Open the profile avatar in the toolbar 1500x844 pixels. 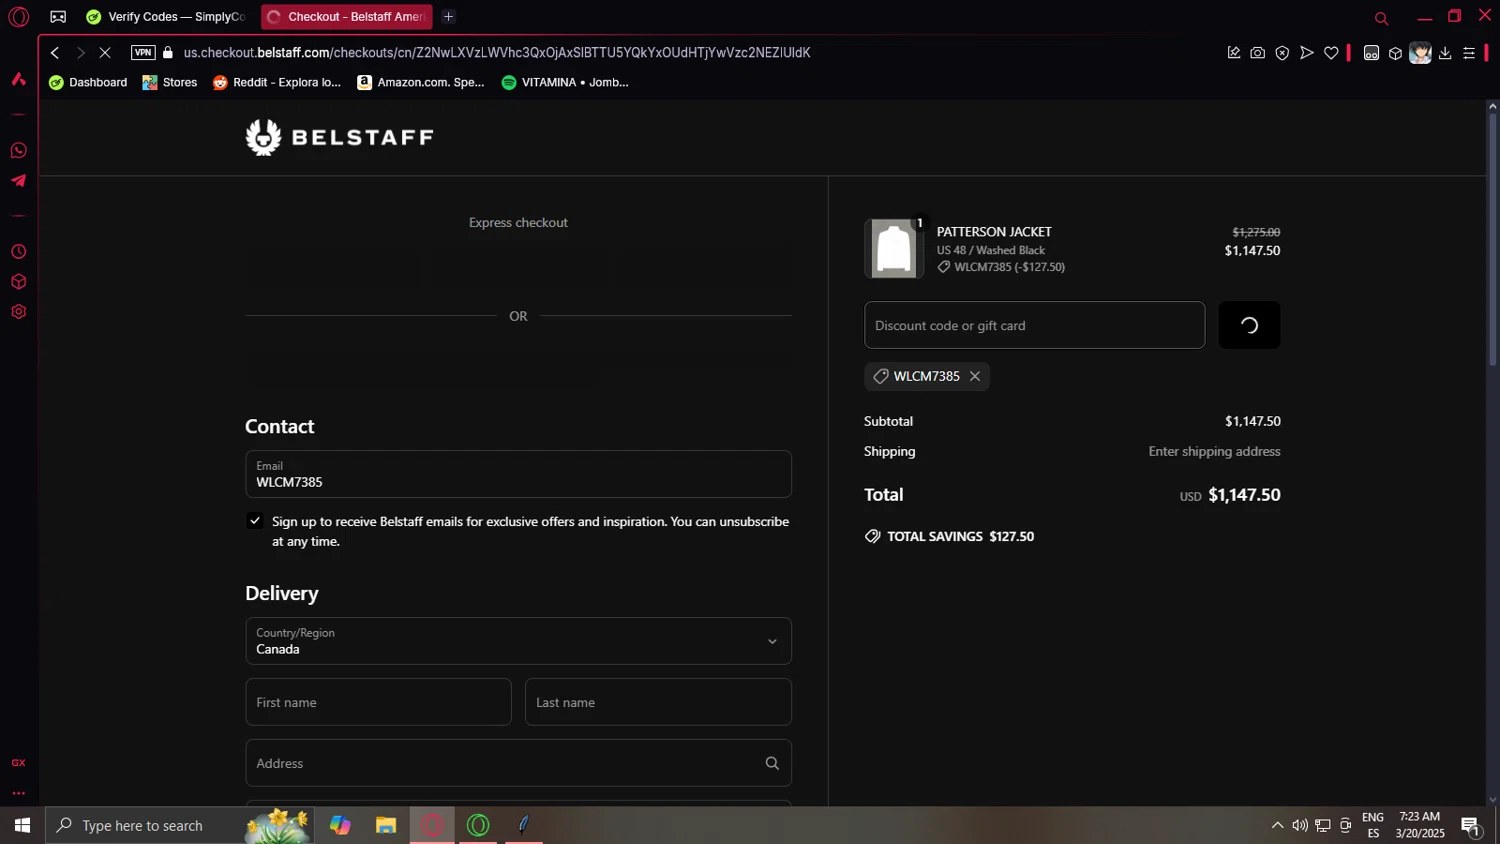(x=1420, y=53)
